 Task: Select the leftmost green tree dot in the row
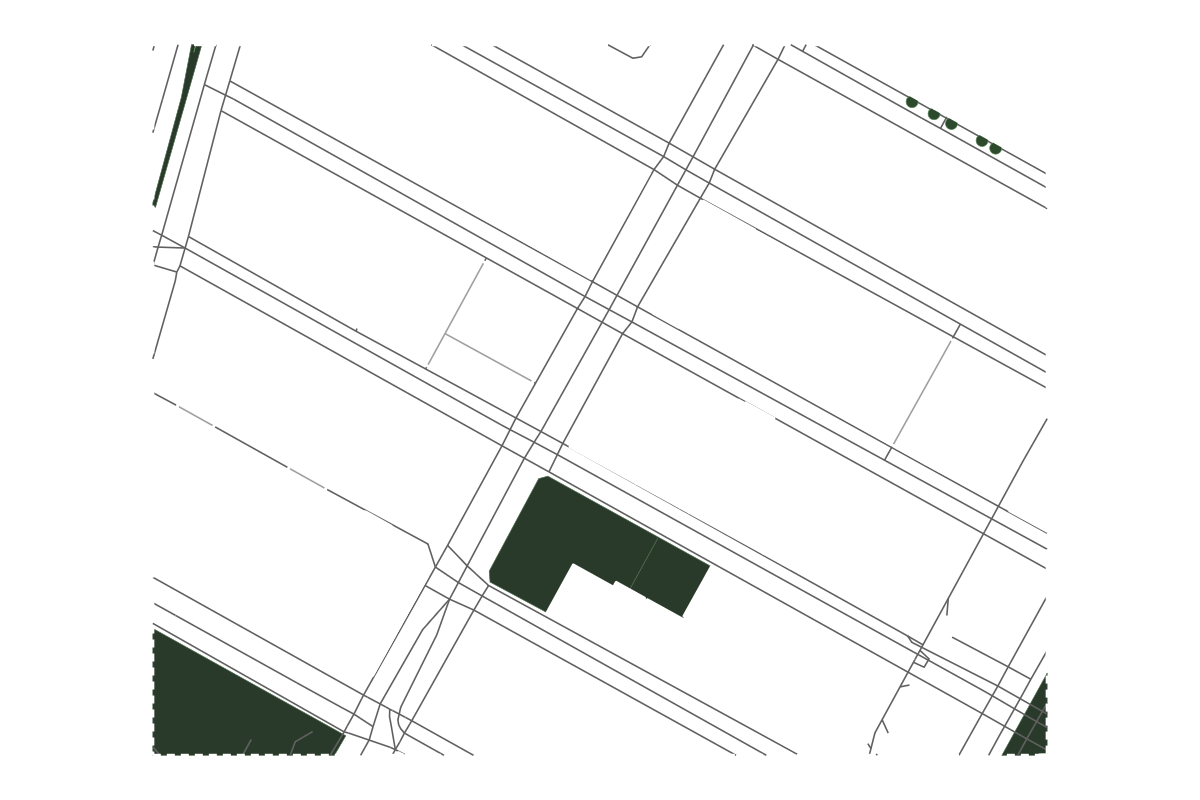(912, 102)
